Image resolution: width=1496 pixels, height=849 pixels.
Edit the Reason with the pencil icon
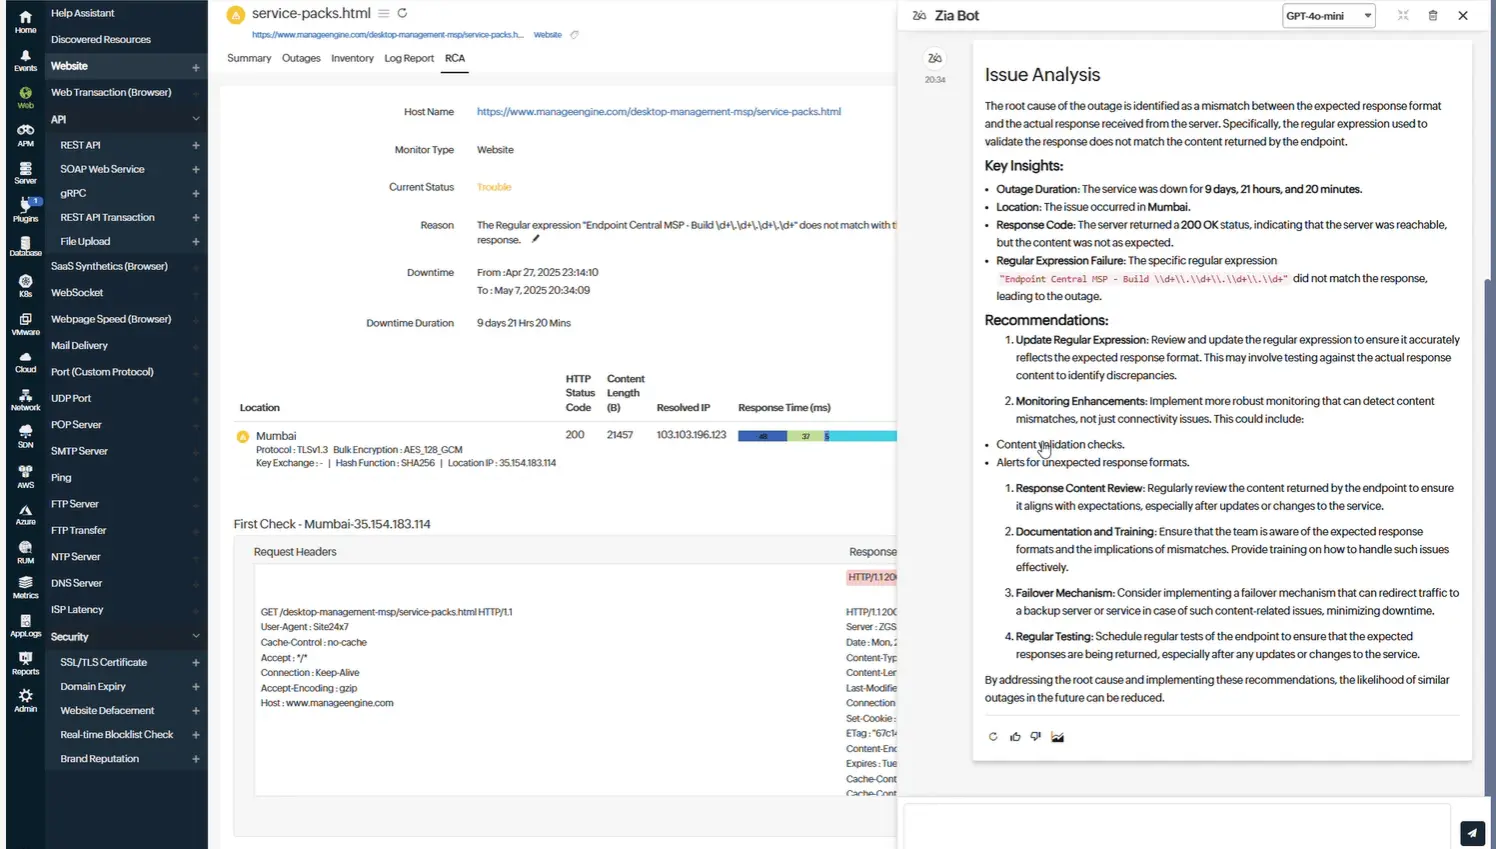535,239
